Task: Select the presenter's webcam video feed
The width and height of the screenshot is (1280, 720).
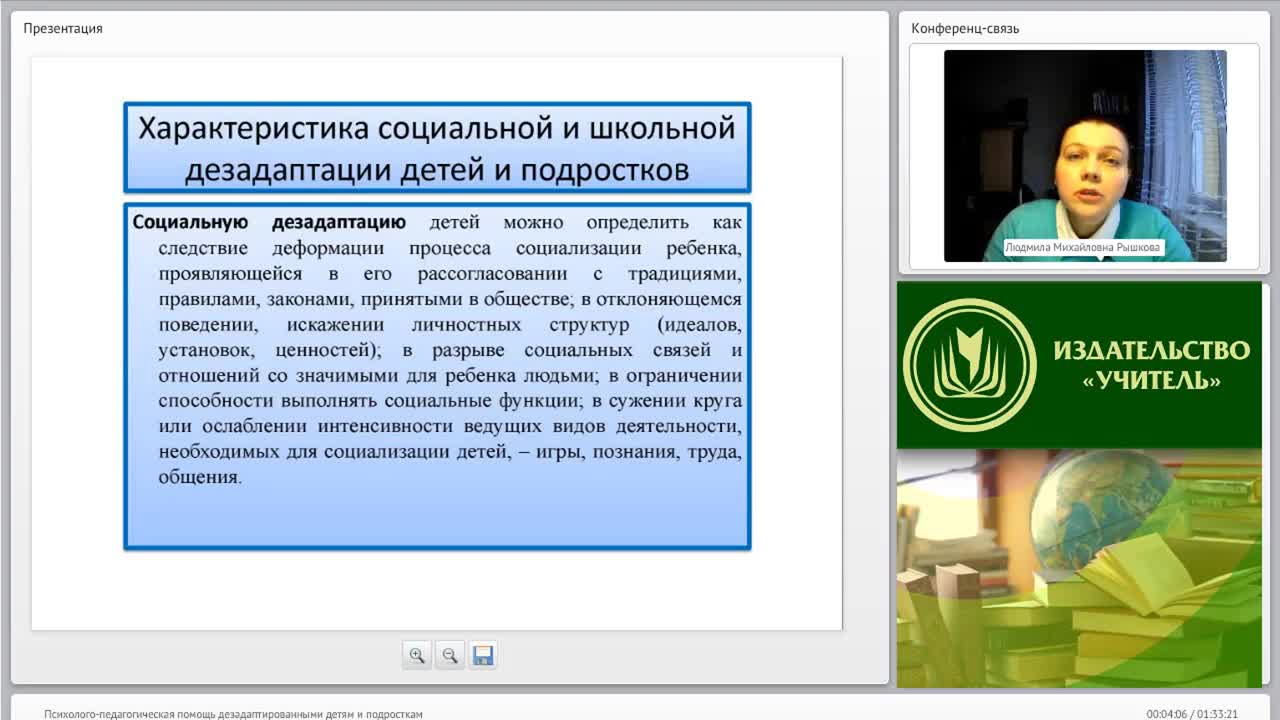Action: tap(1085, 156)
